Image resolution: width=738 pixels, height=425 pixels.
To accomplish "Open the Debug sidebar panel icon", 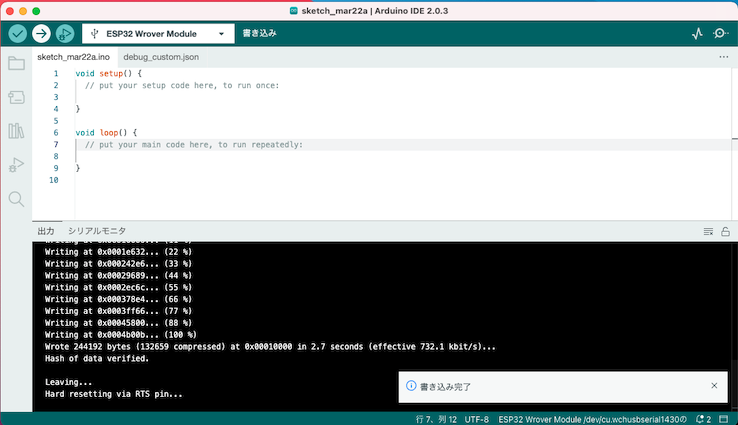I will 16,165.
